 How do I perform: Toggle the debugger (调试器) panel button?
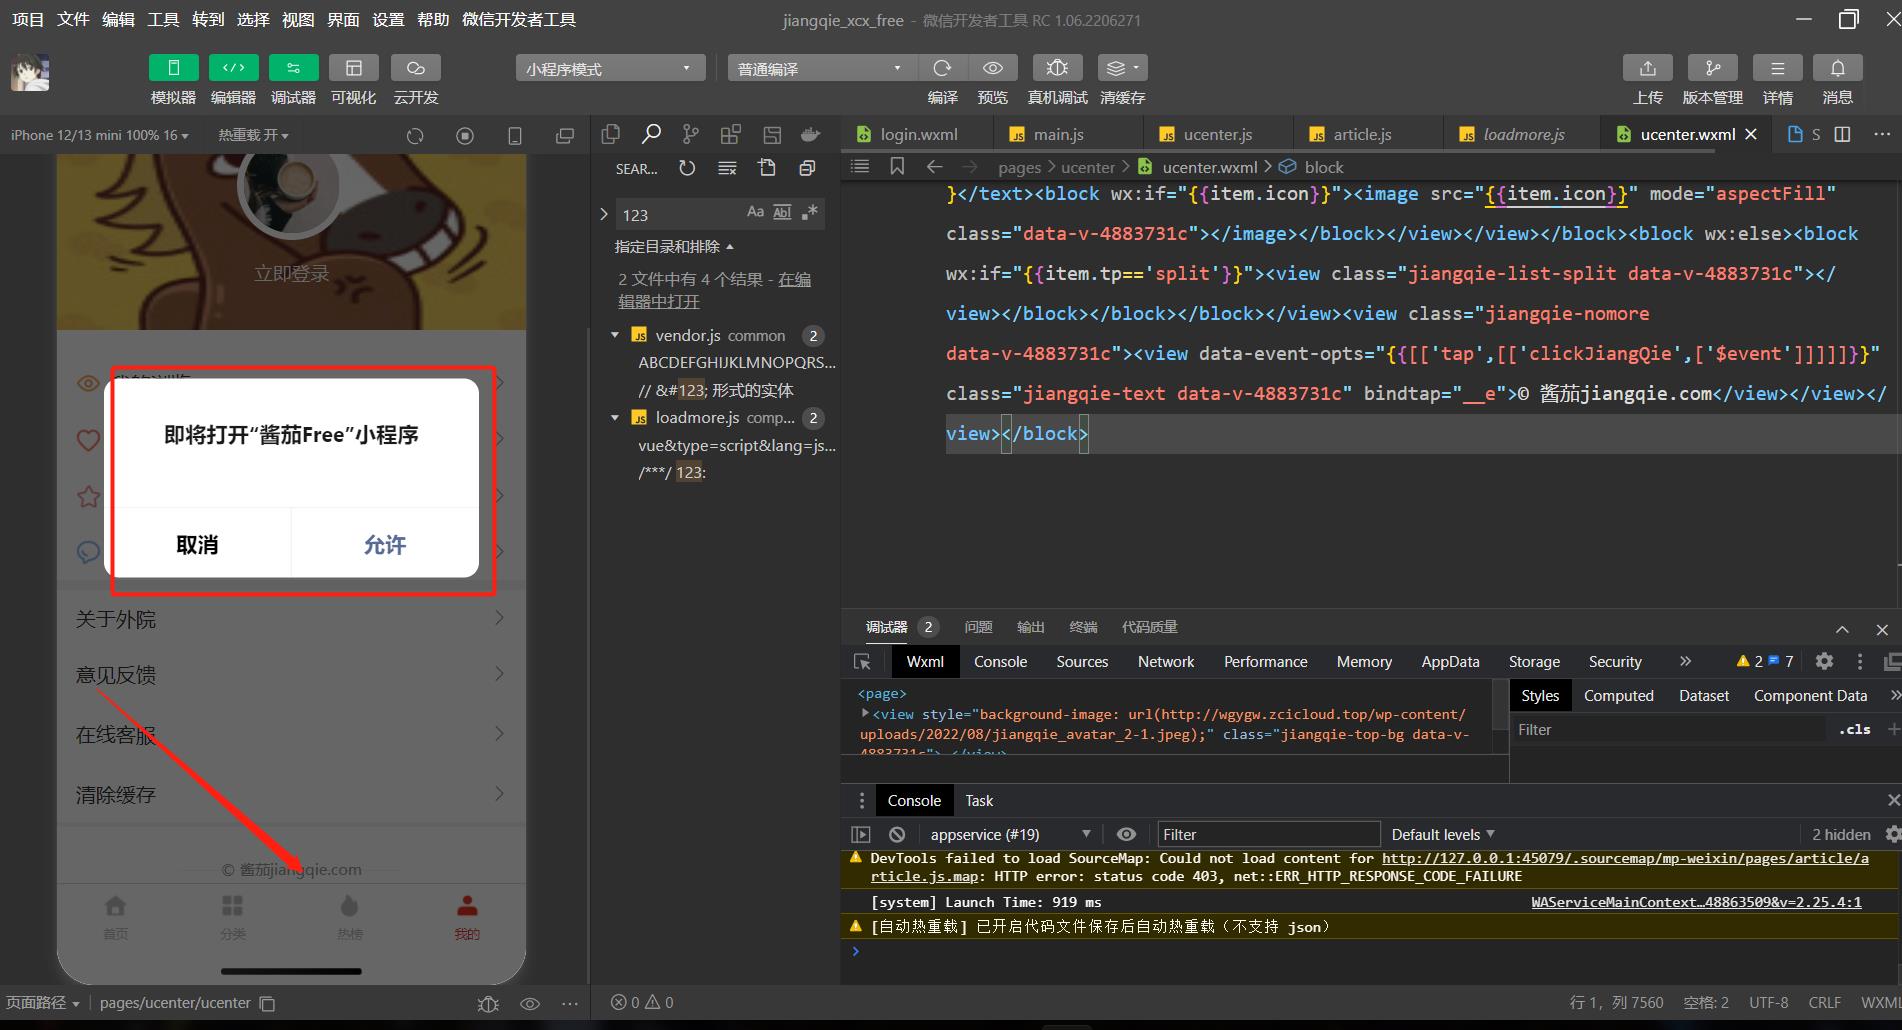click(293, 68)
